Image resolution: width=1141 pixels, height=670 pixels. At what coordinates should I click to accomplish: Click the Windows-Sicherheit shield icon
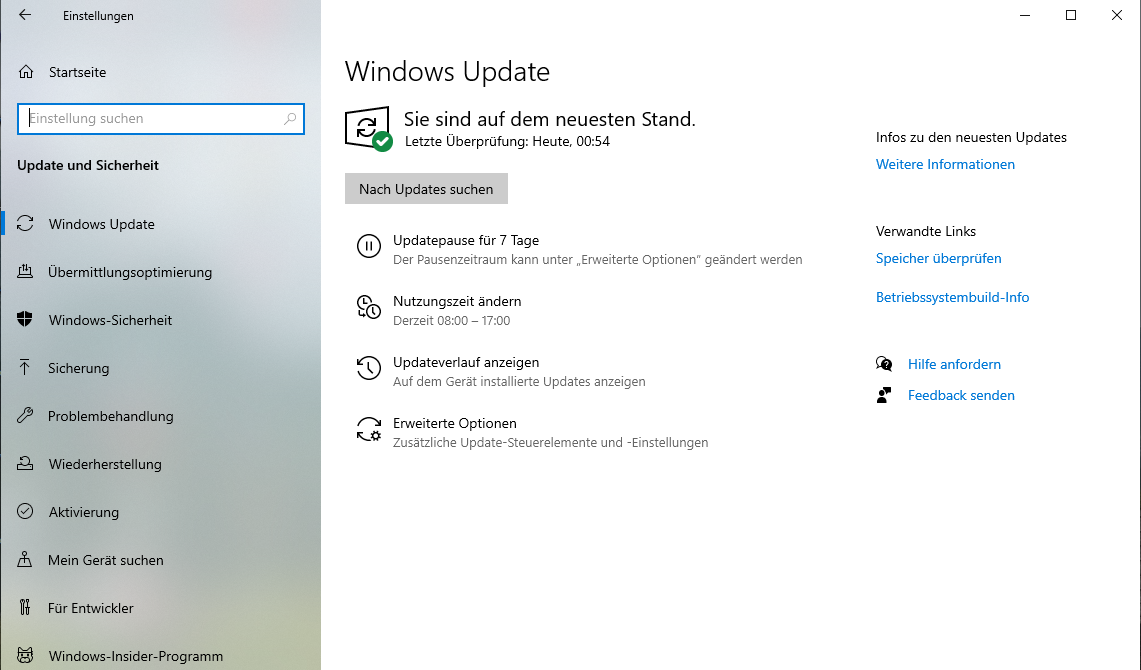(25, 319)
